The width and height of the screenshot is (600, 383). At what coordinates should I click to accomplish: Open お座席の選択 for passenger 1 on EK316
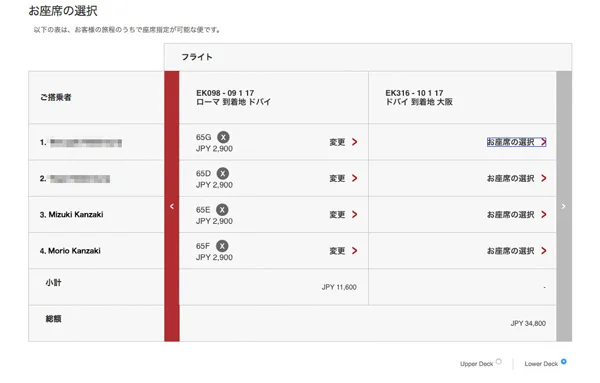click(x=516, y=142)
